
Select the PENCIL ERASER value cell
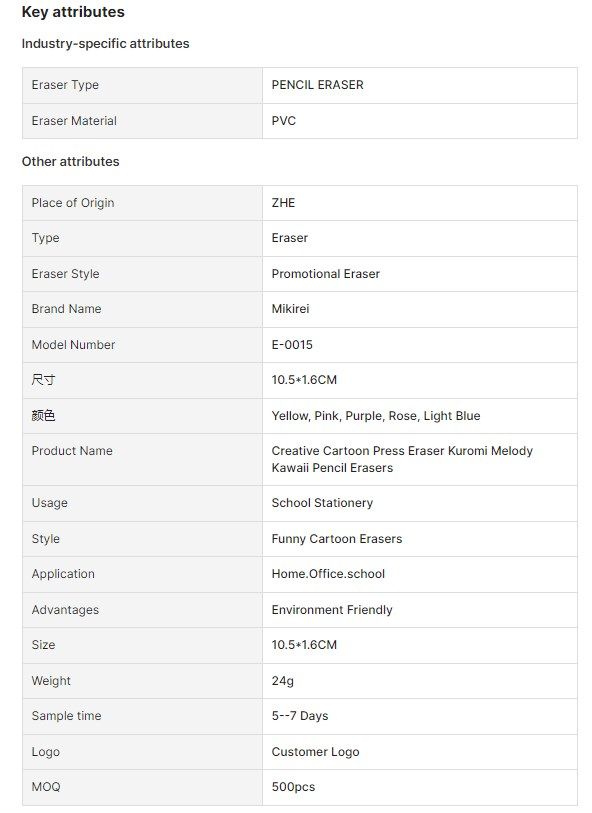click(x=419, y=85)
